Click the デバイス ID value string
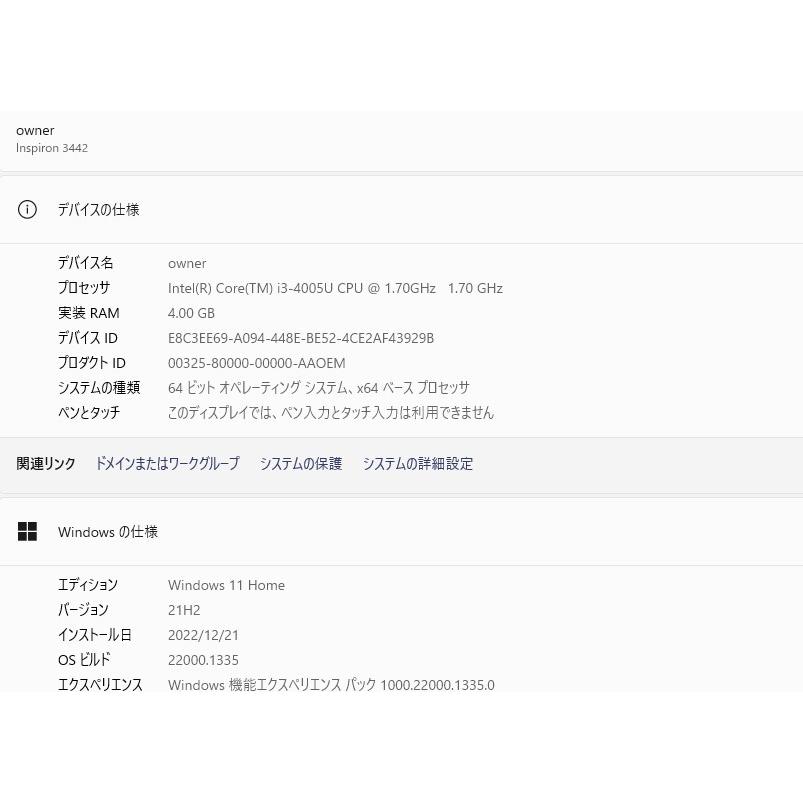Screen dimensions: 803x803 (300, 338)
